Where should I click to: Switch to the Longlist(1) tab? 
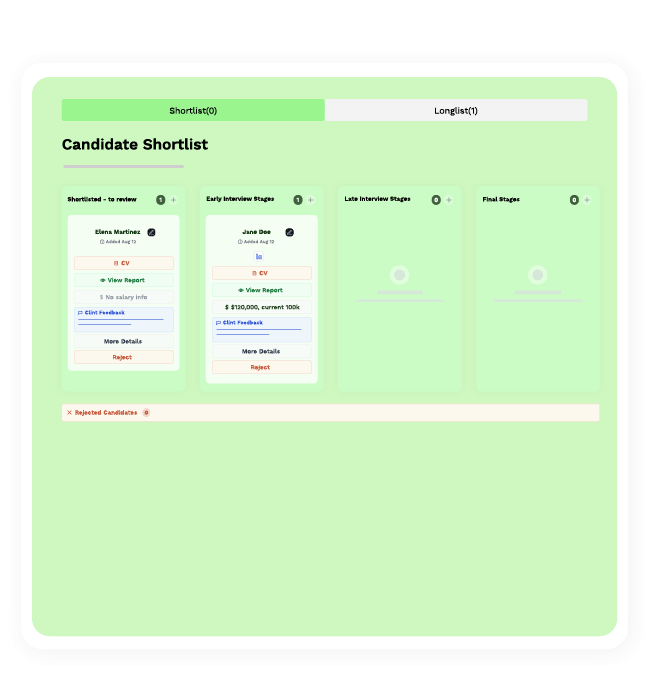(x=456, y=110)
